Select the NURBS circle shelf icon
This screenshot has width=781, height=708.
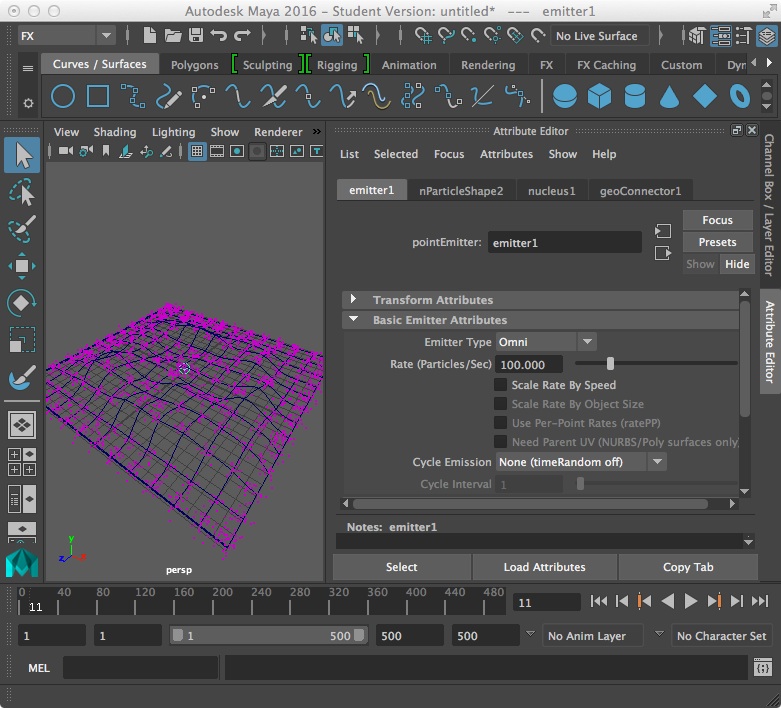click(x=63, y=97)
